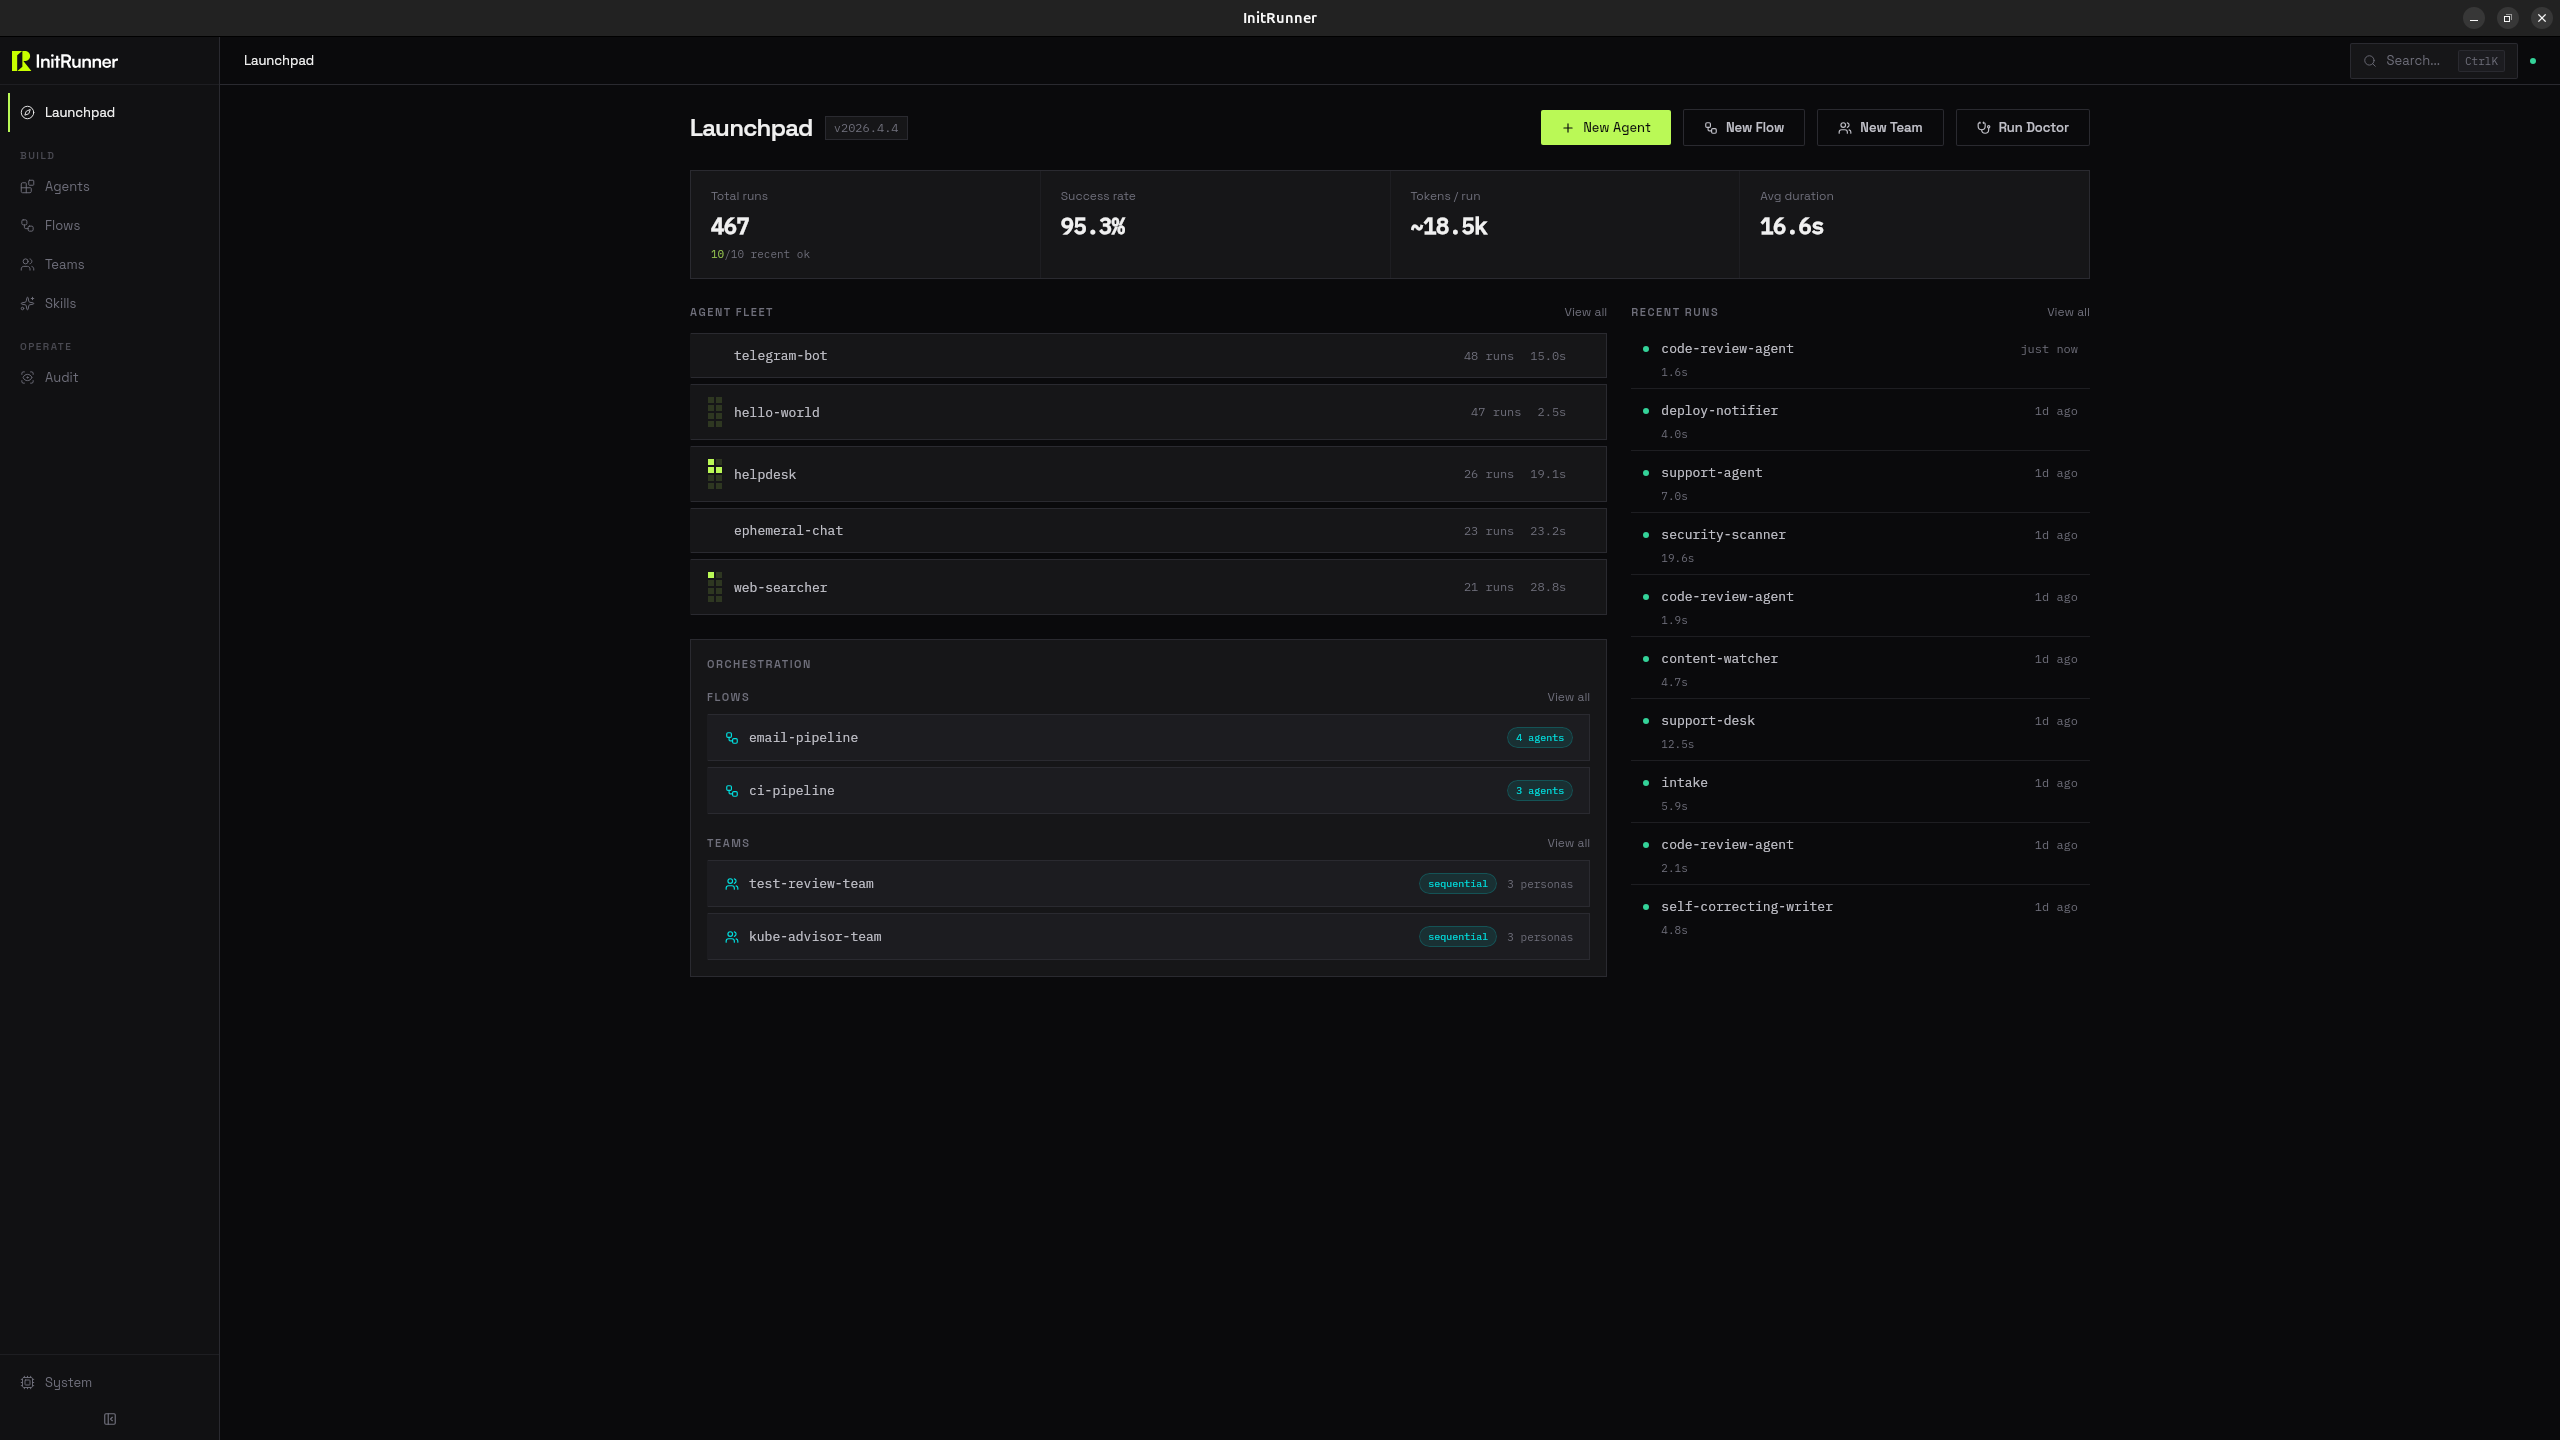Viewport: 2560px width, 1440px height.
Task: Open test-review-team
Action: click(1148, 884)
